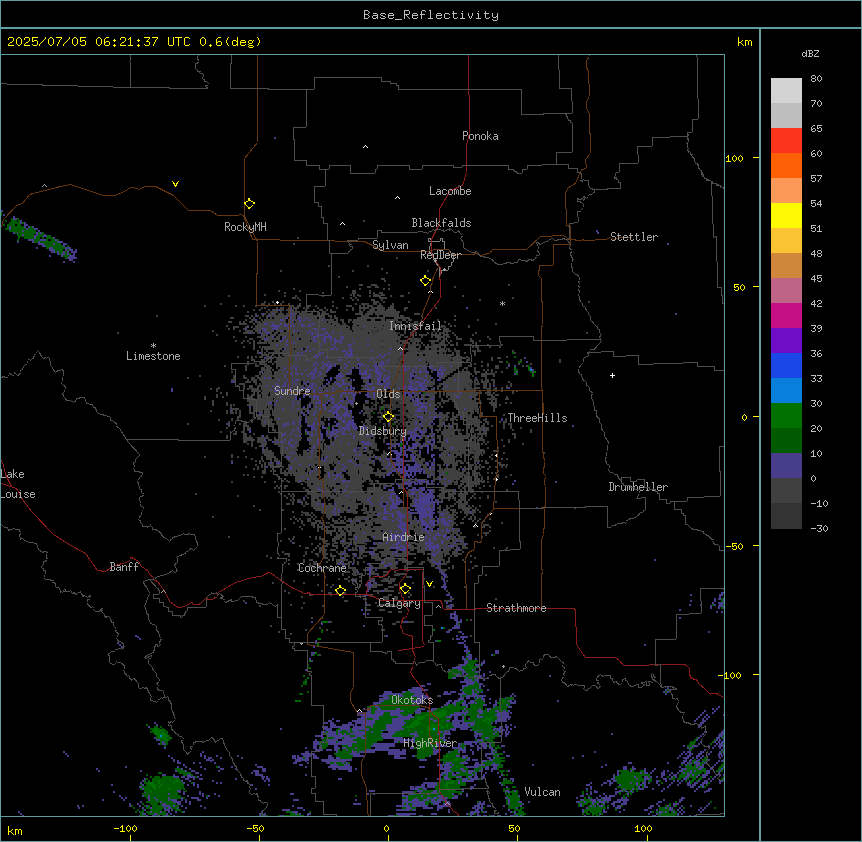862x842 pixels.
Task: Select the Didsbury label
Action: [x=383, y=431]
